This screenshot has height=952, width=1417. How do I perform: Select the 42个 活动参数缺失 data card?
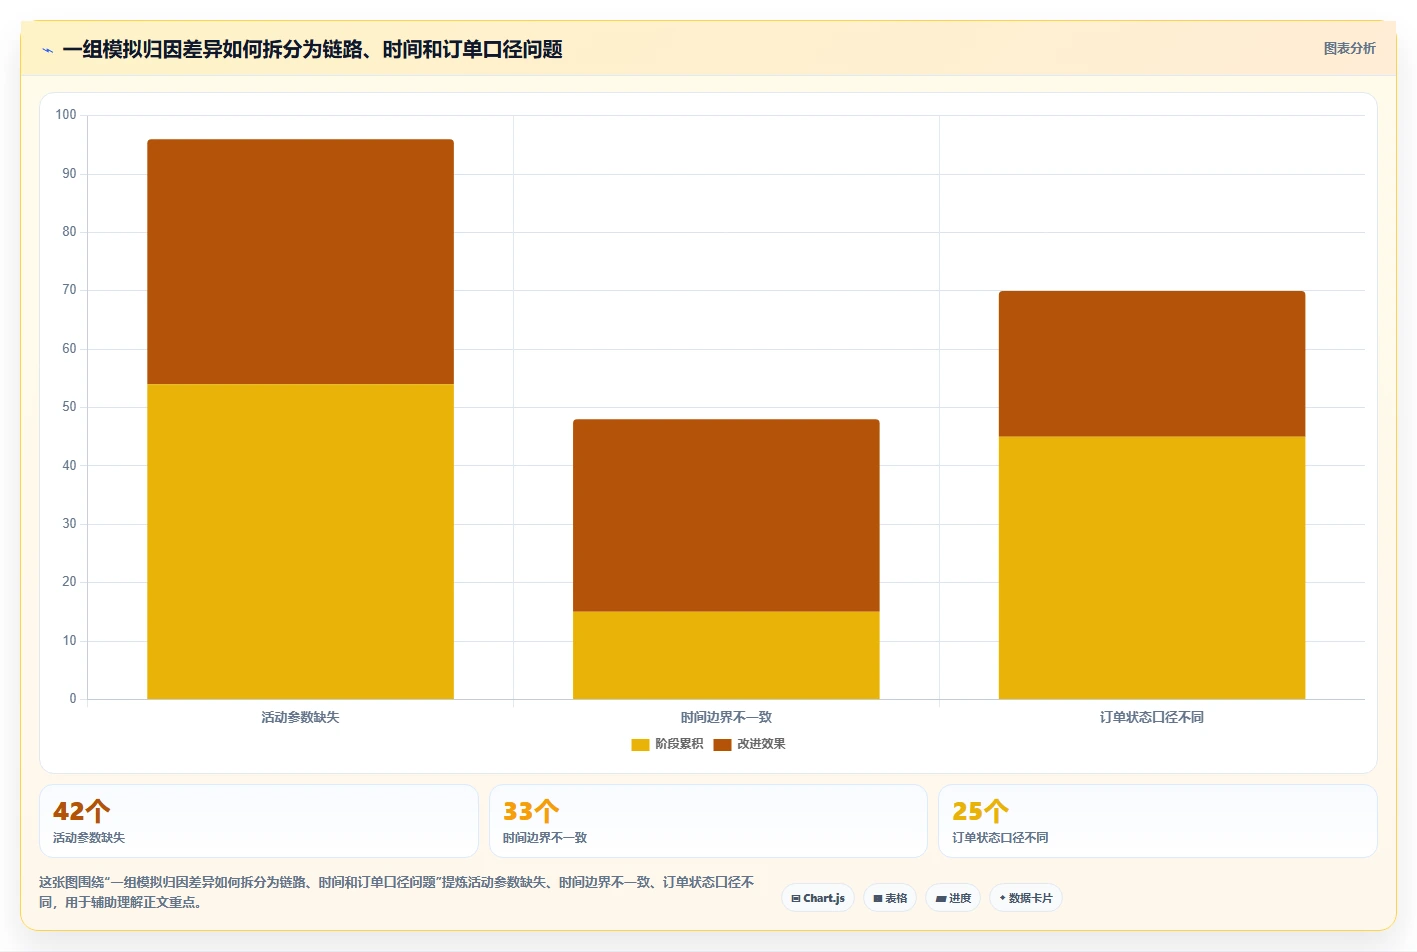pyautogui.click(x=258, y=821)
